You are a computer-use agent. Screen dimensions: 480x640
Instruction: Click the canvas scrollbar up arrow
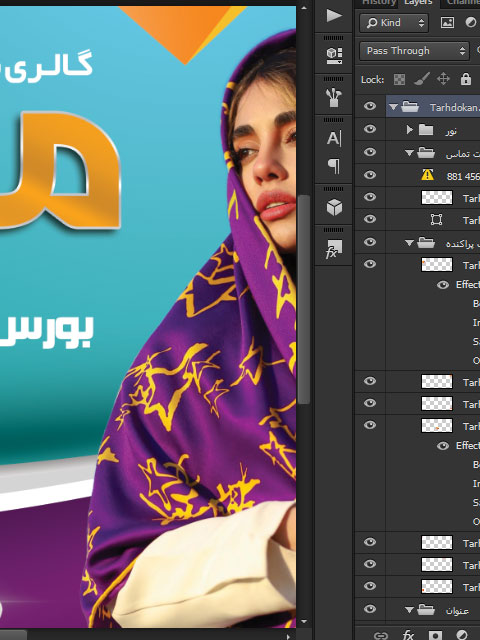tap(304, 8)
